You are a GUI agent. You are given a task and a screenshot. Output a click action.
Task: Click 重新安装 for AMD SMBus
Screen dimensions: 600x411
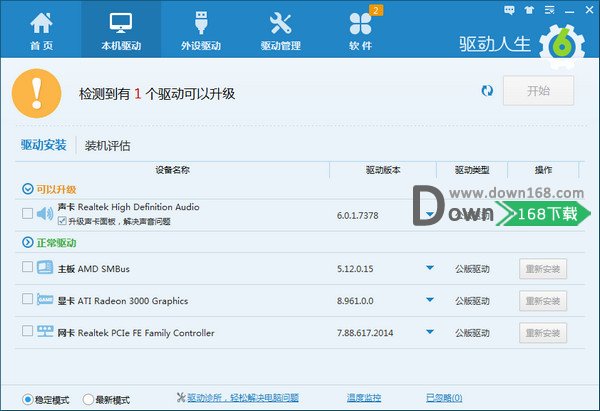coord(543,269)
